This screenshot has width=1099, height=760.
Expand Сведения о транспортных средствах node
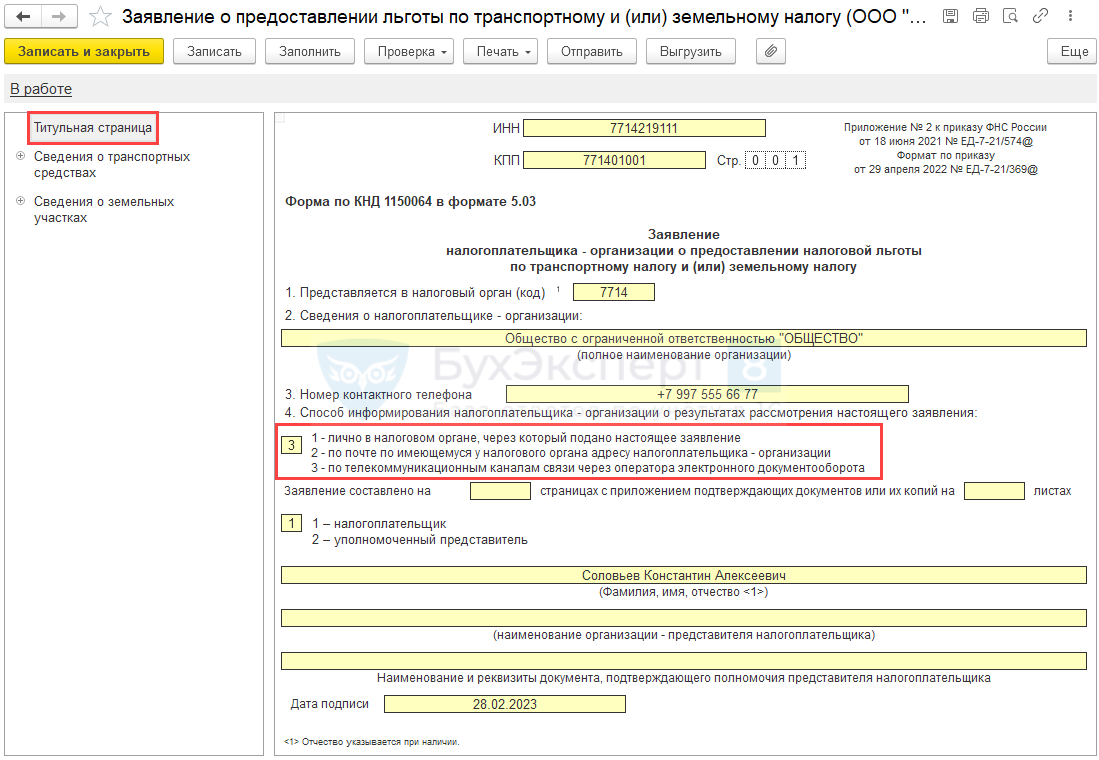point(20,157)
